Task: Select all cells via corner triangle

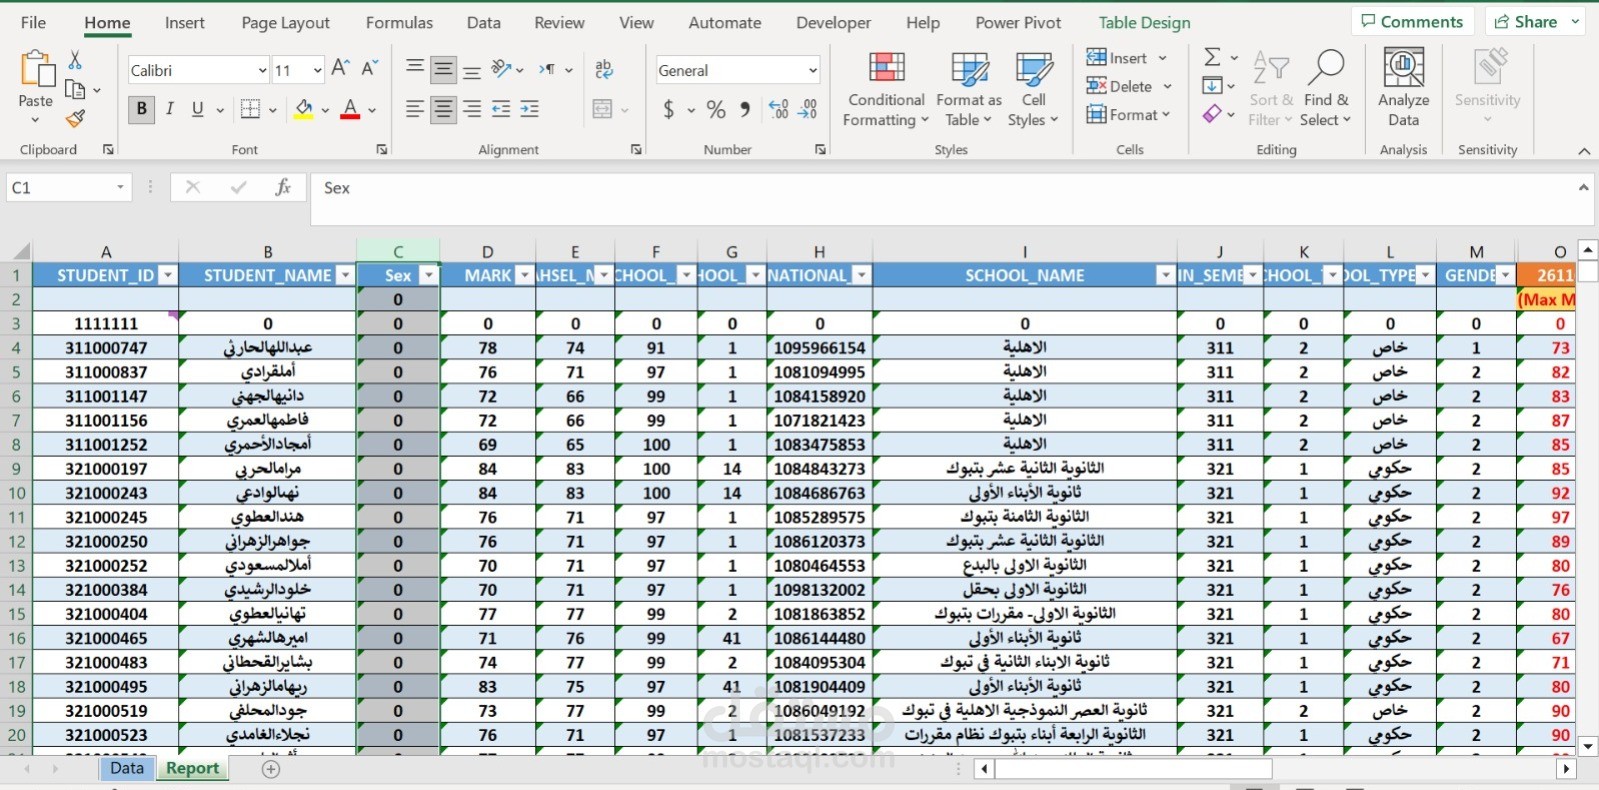Action: click(x=21, y=252)
